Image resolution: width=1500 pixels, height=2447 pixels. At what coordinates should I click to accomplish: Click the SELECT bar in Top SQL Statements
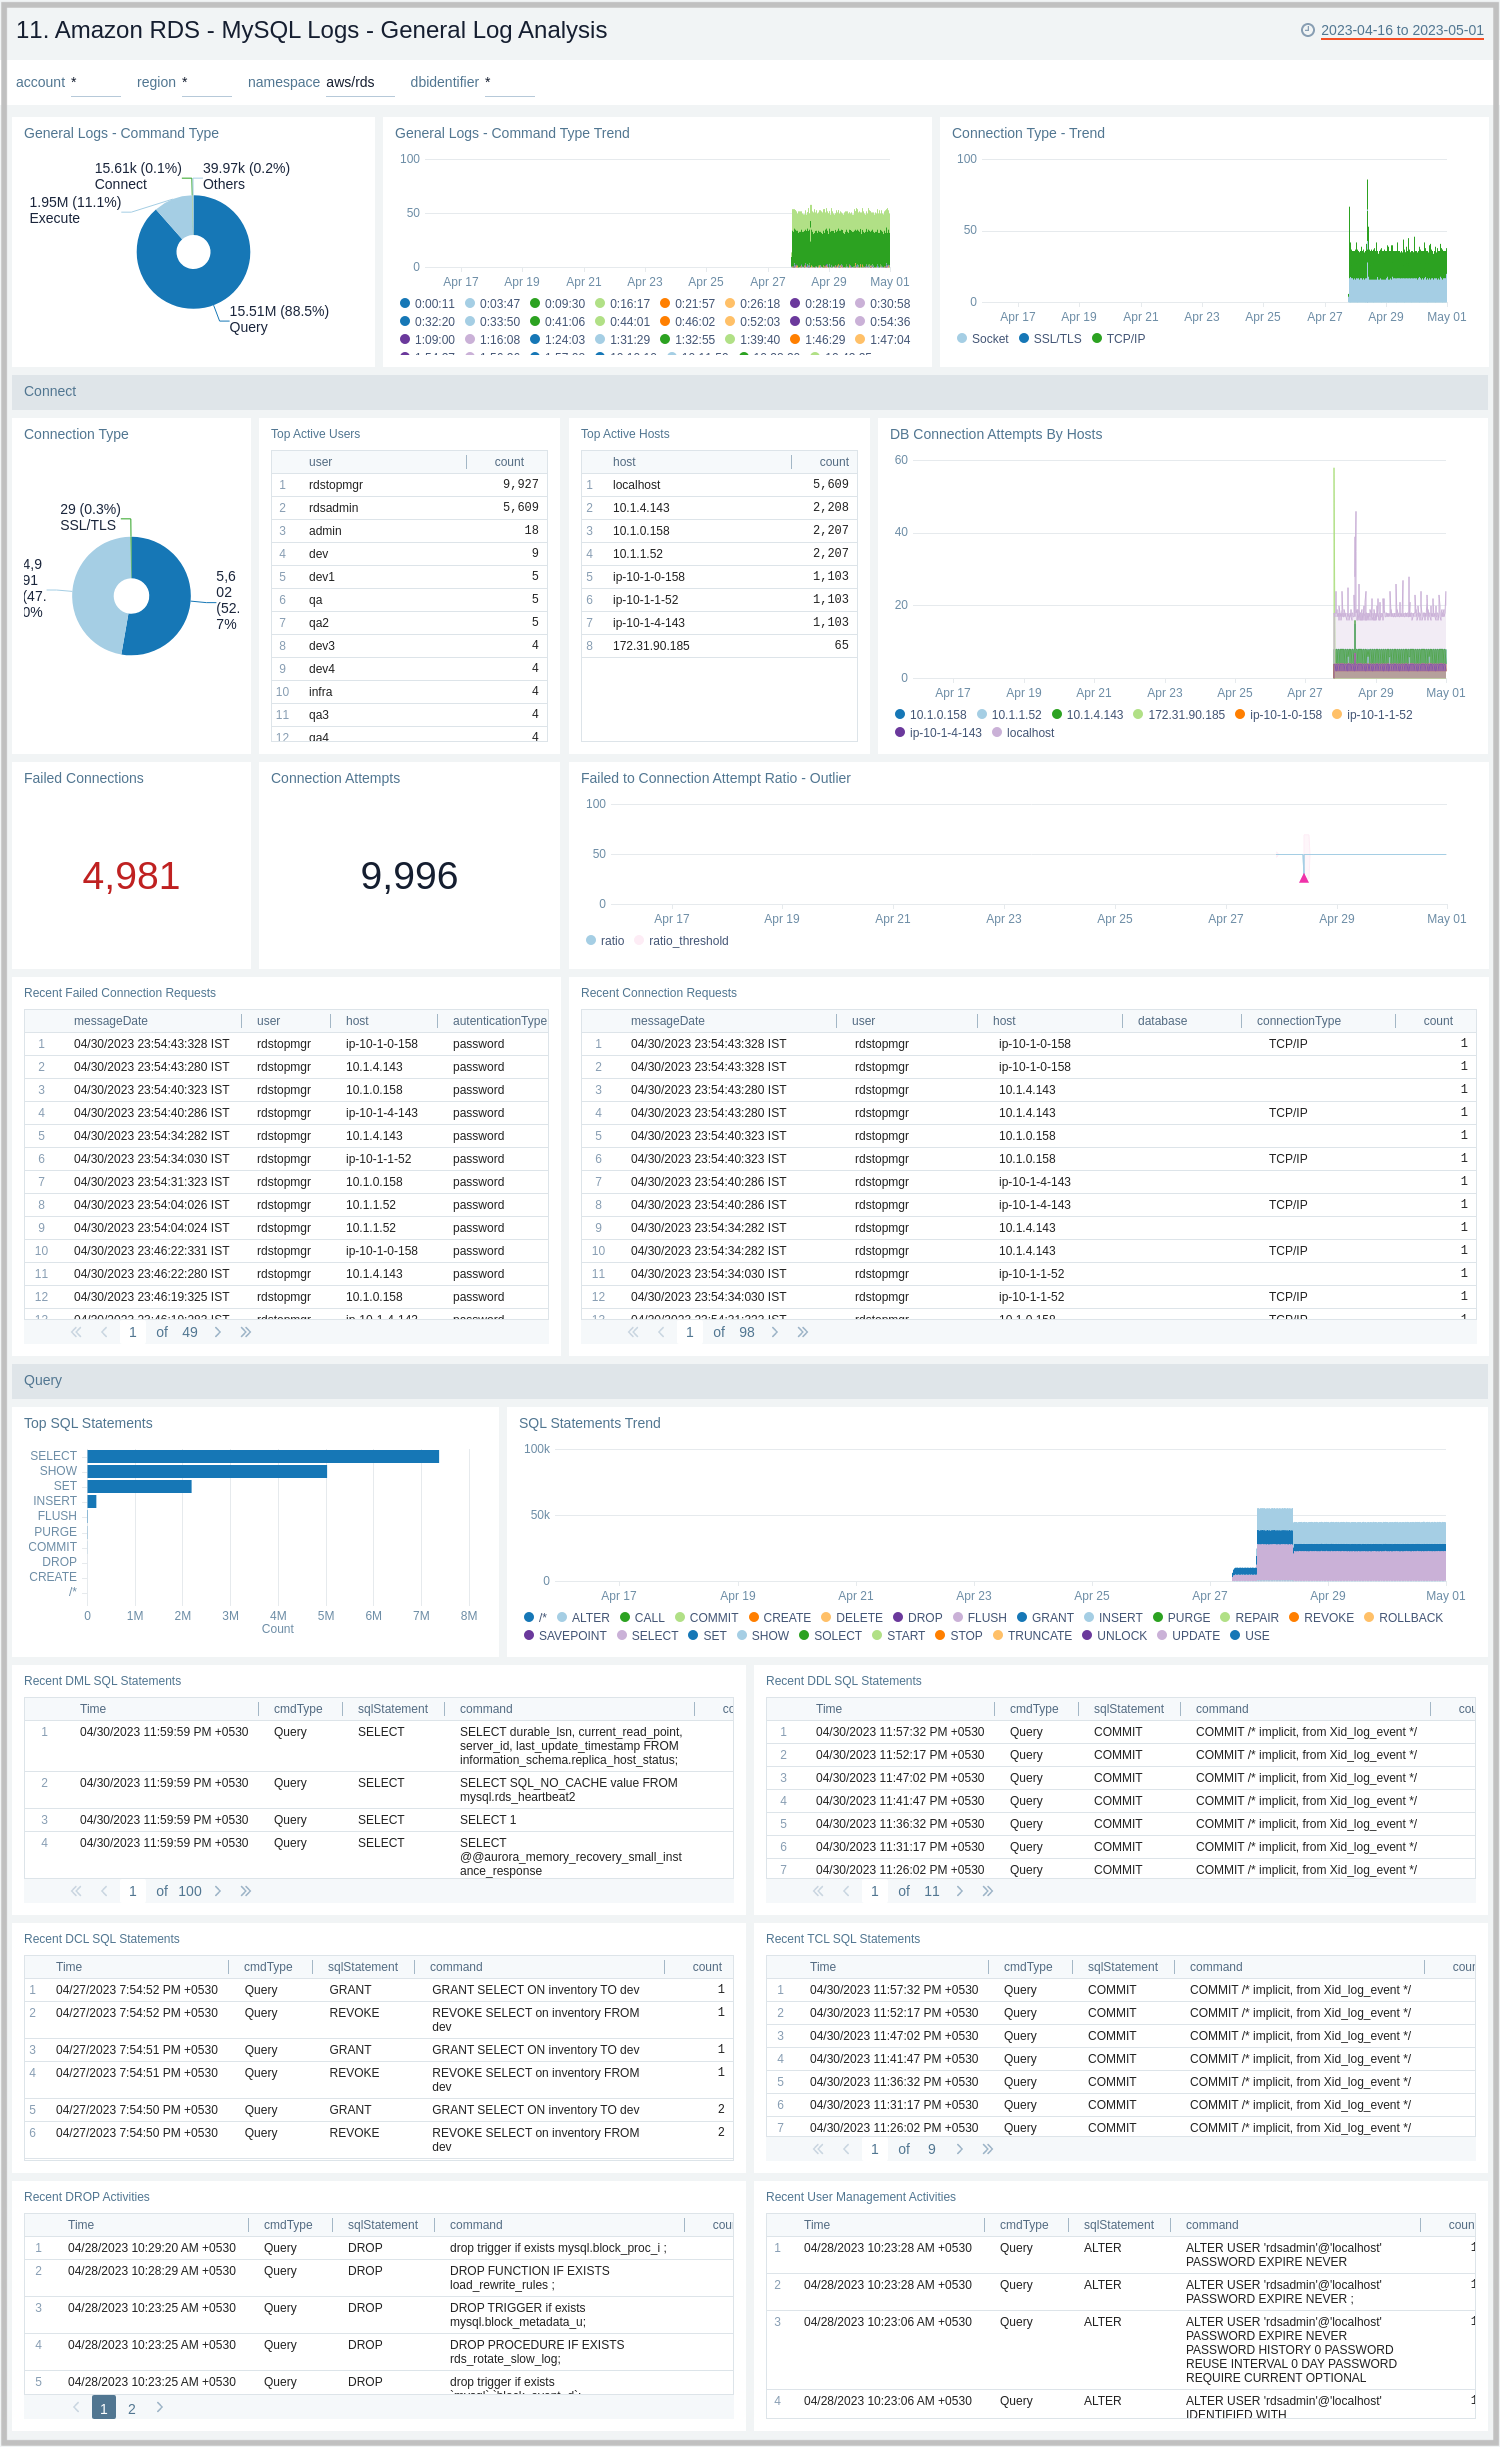pos(262,1456)
